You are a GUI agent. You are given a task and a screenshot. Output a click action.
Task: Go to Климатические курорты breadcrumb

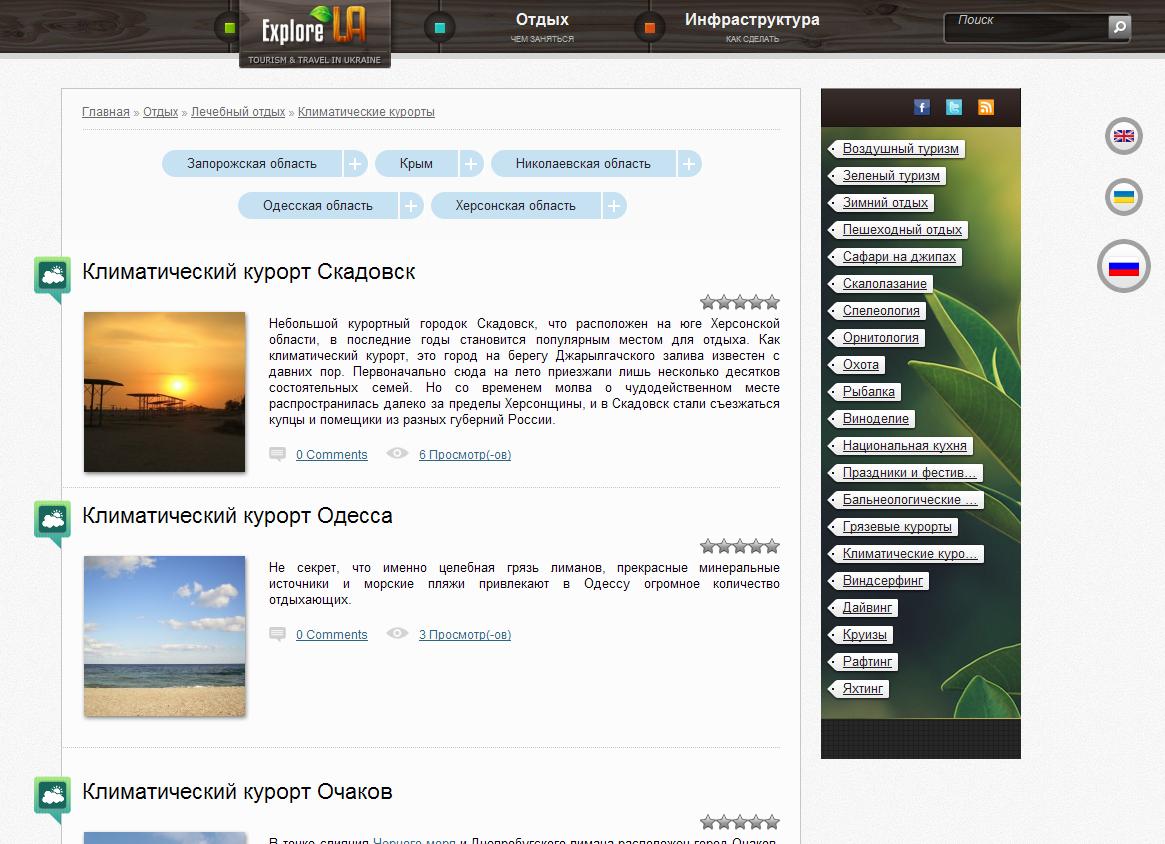tap(366, 111)
